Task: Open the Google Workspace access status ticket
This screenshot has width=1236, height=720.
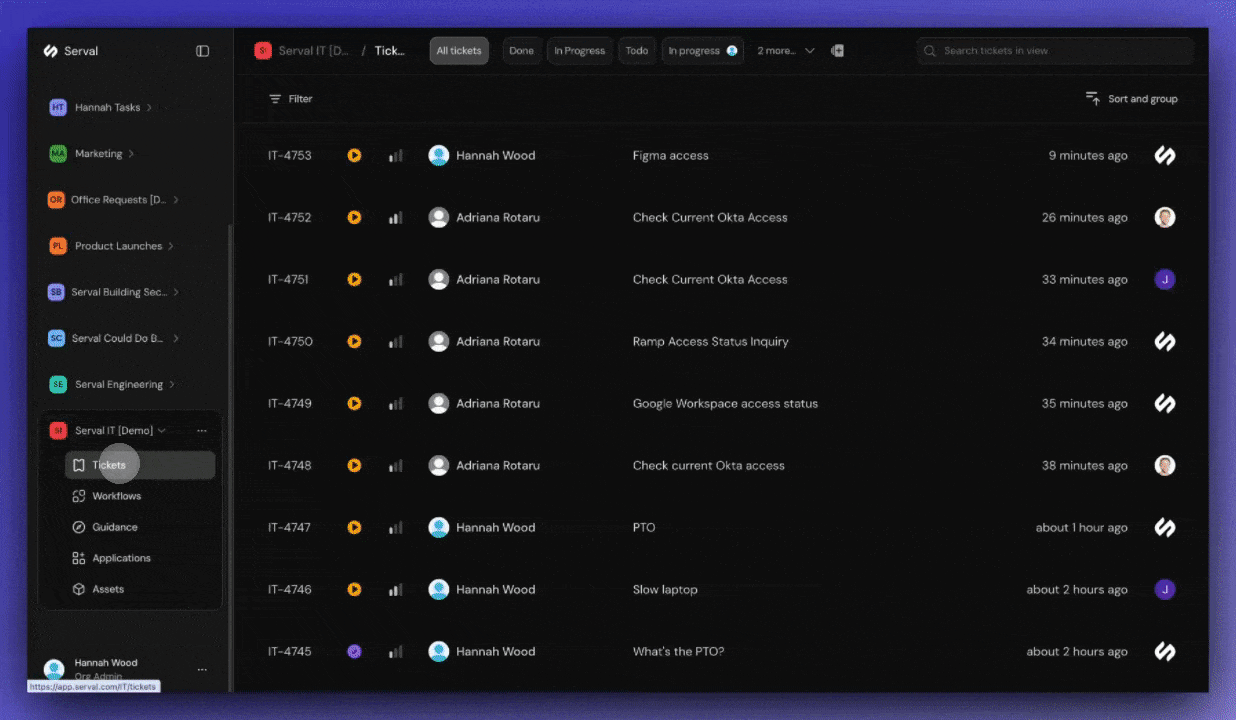Action: (x=725, y=404)
